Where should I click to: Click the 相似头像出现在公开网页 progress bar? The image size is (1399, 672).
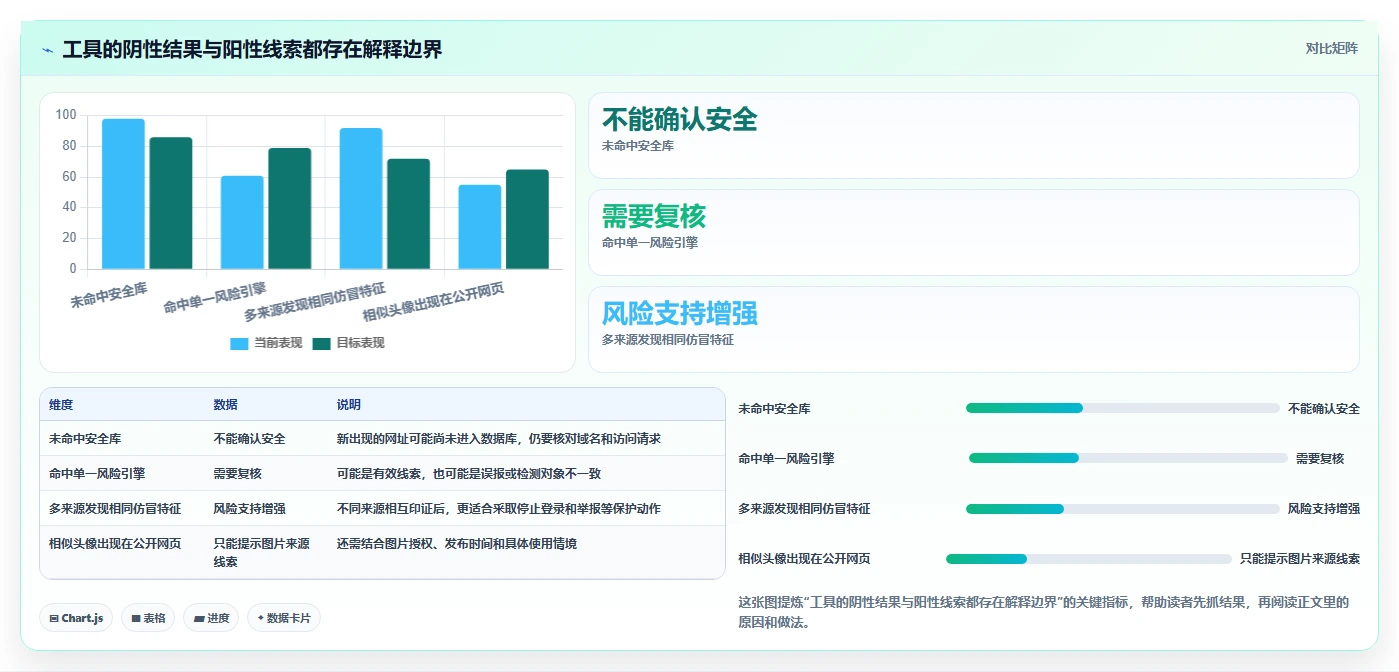tap(1088, 558)
